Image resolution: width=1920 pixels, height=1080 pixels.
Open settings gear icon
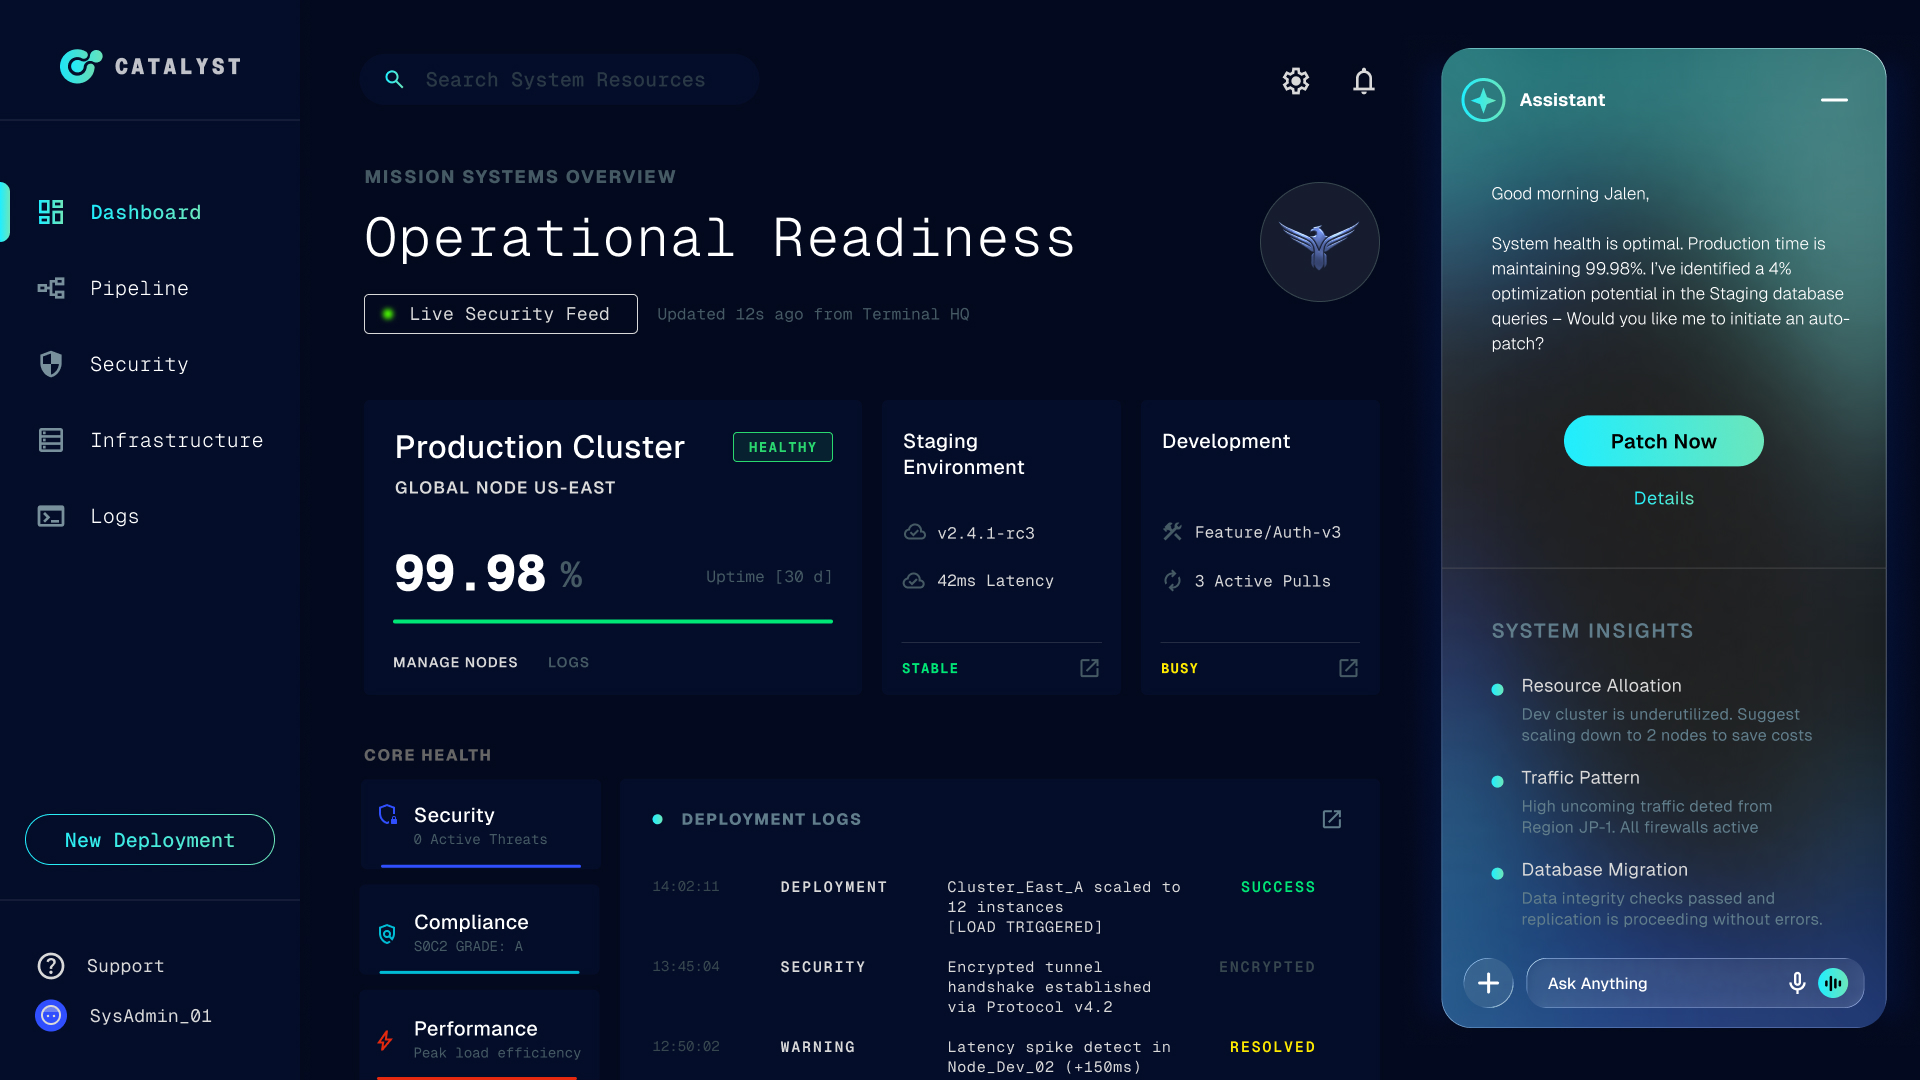pos(1296,81)
